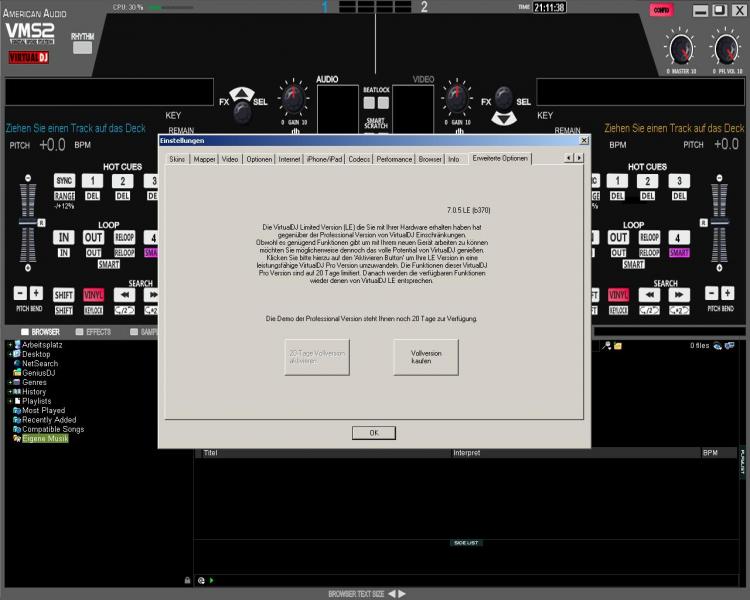750x600 pixels.
Task: Click yellow folder icon in browser toolbar
Action: [618, 345]
